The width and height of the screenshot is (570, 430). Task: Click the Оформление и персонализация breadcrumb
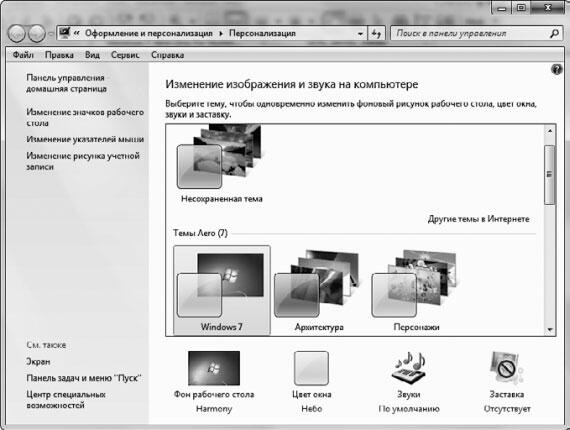[x=149, y=33]
